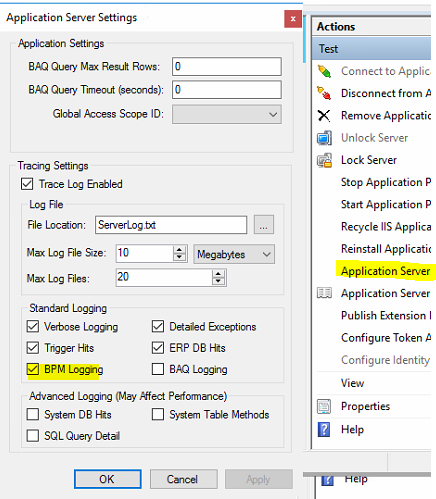This screenshot has height=499, width=436.
Task: Click the Max Log Files value field
Action: pos(164,278)
